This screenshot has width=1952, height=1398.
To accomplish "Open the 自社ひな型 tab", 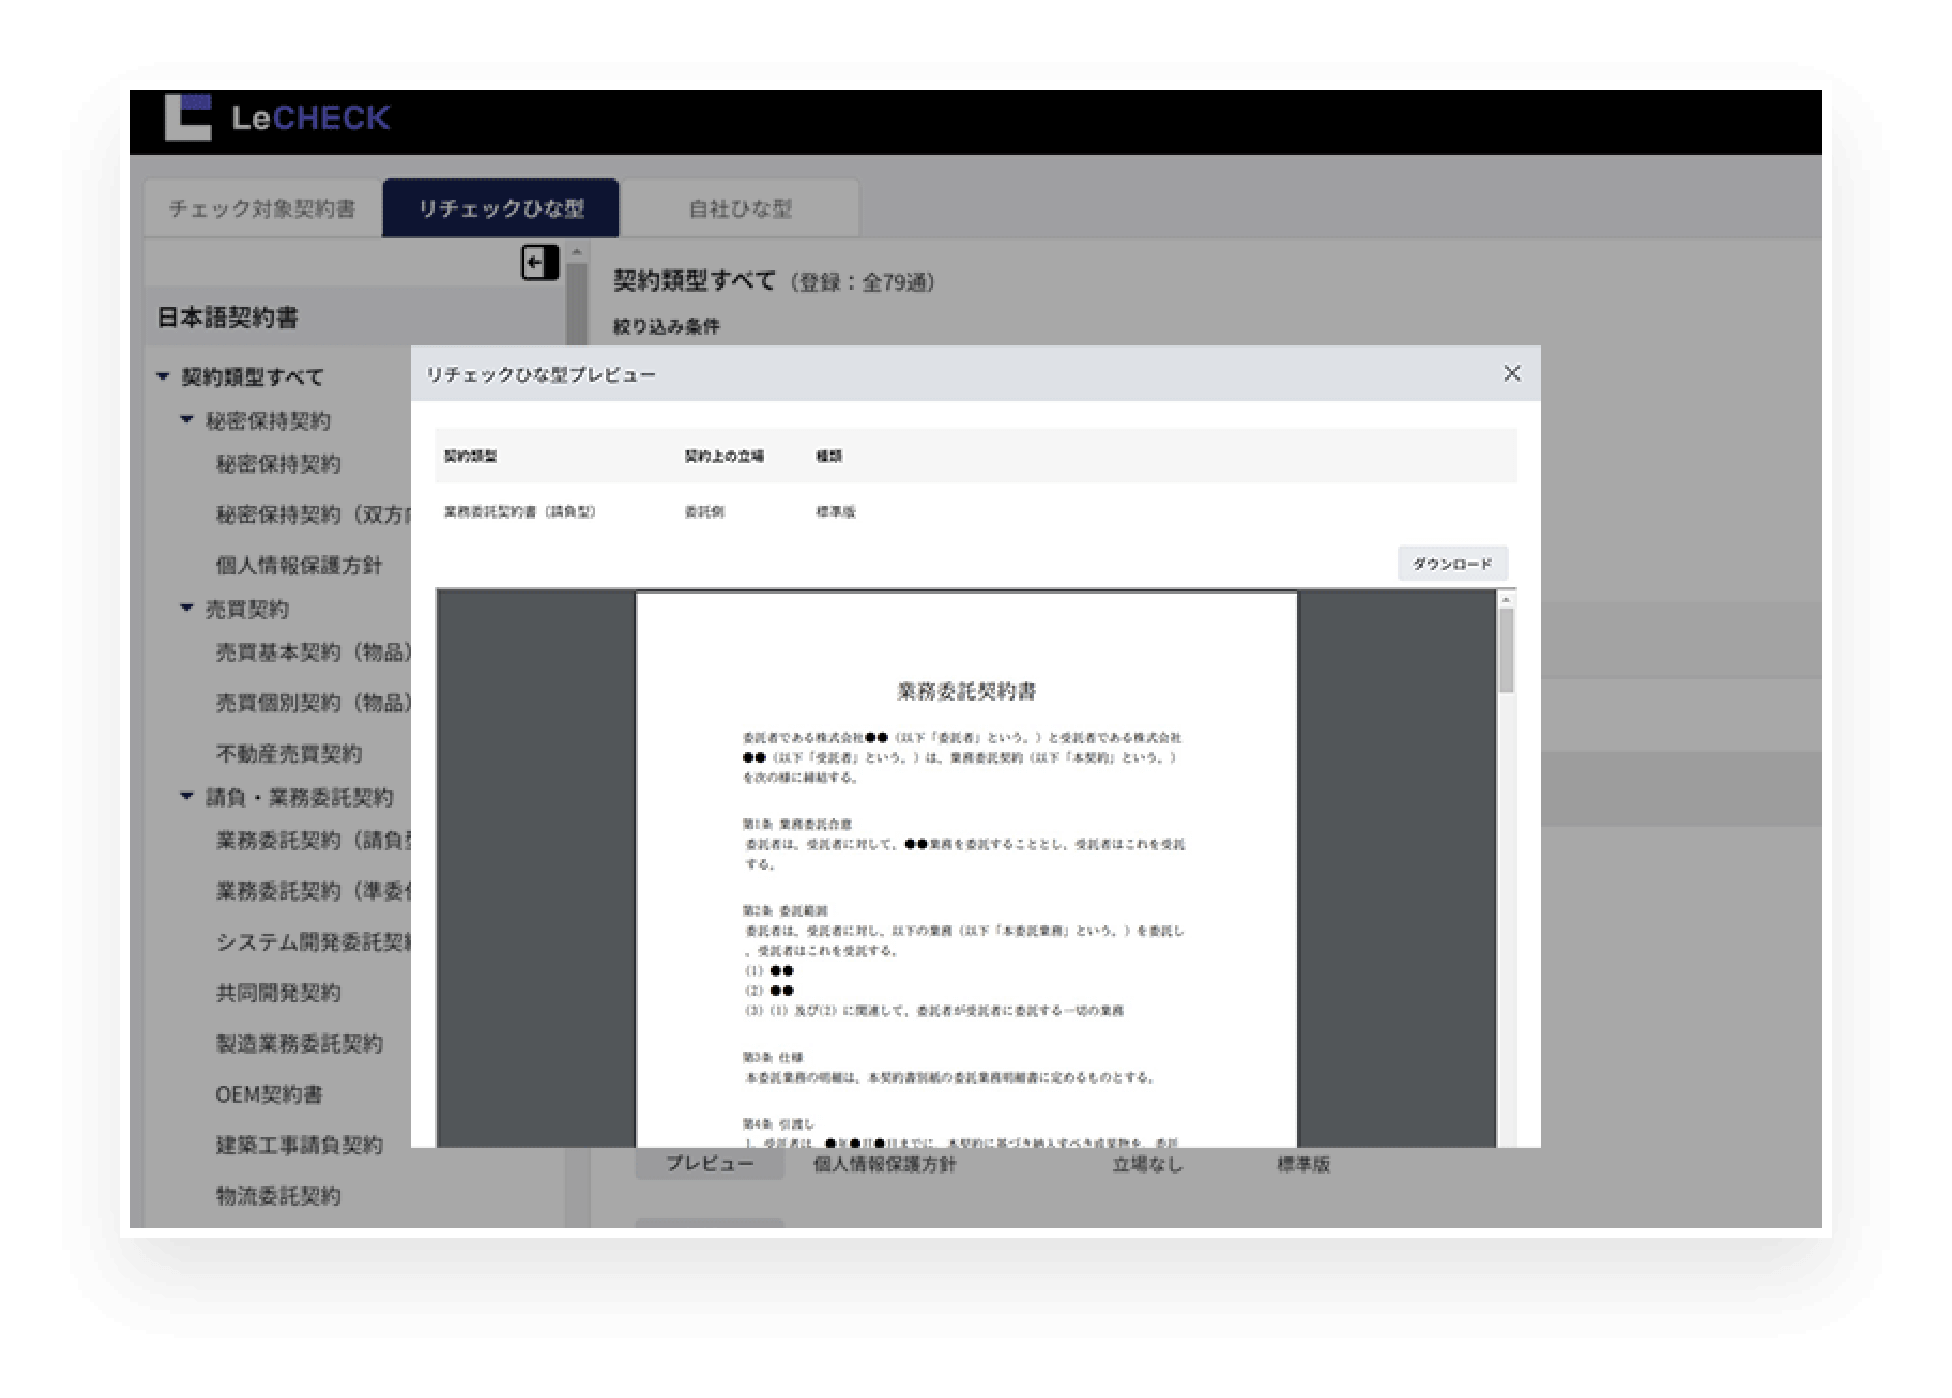I will (x=740, y=208).
